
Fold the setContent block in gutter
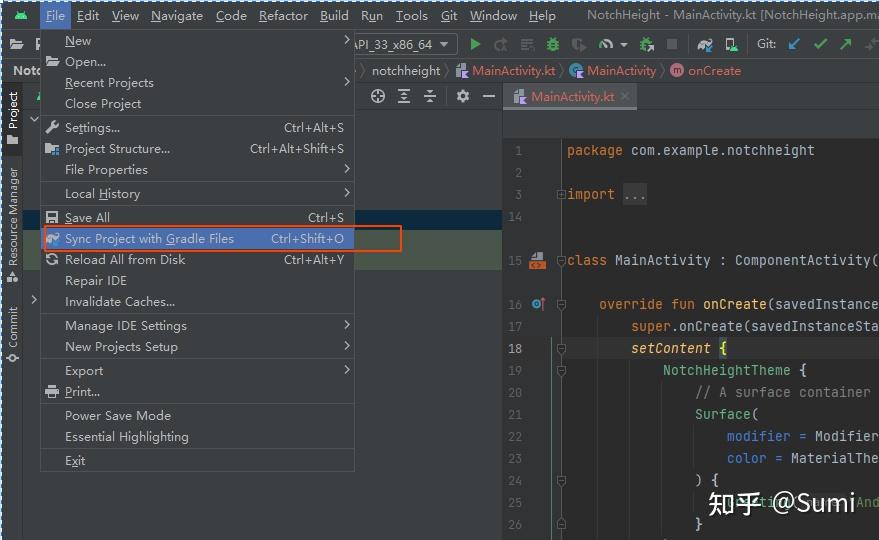561,349
